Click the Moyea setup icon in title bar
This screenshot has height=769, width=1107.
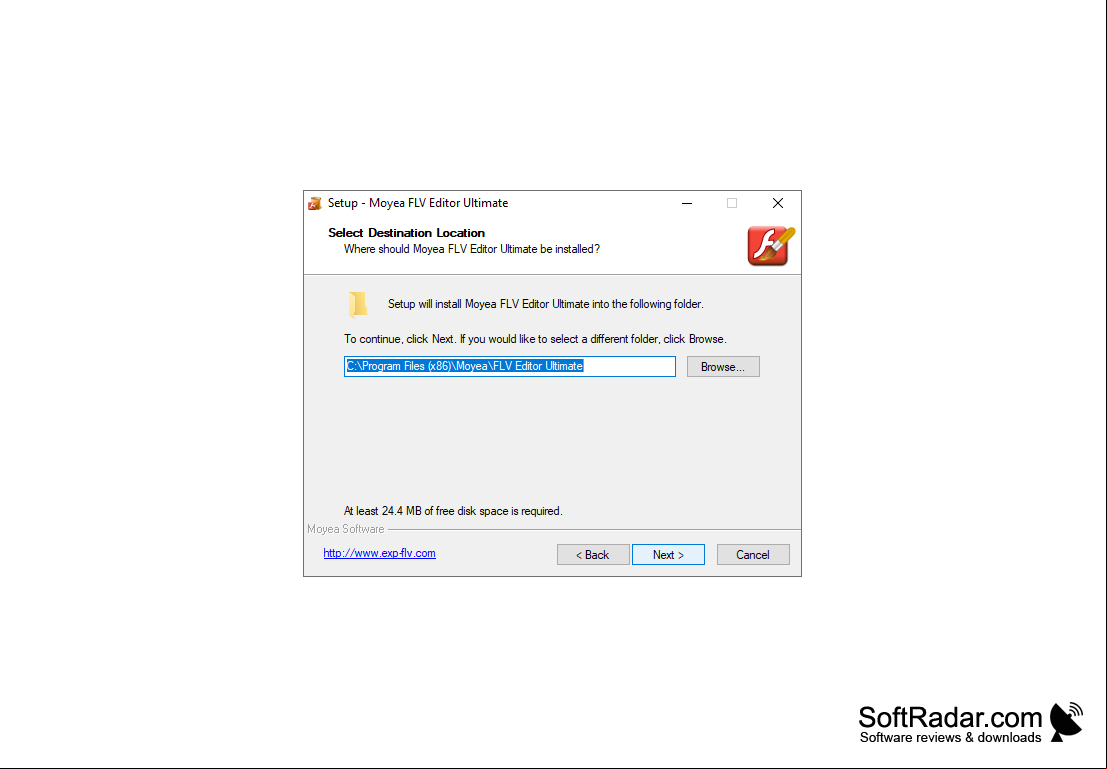(x=315, y=203)
